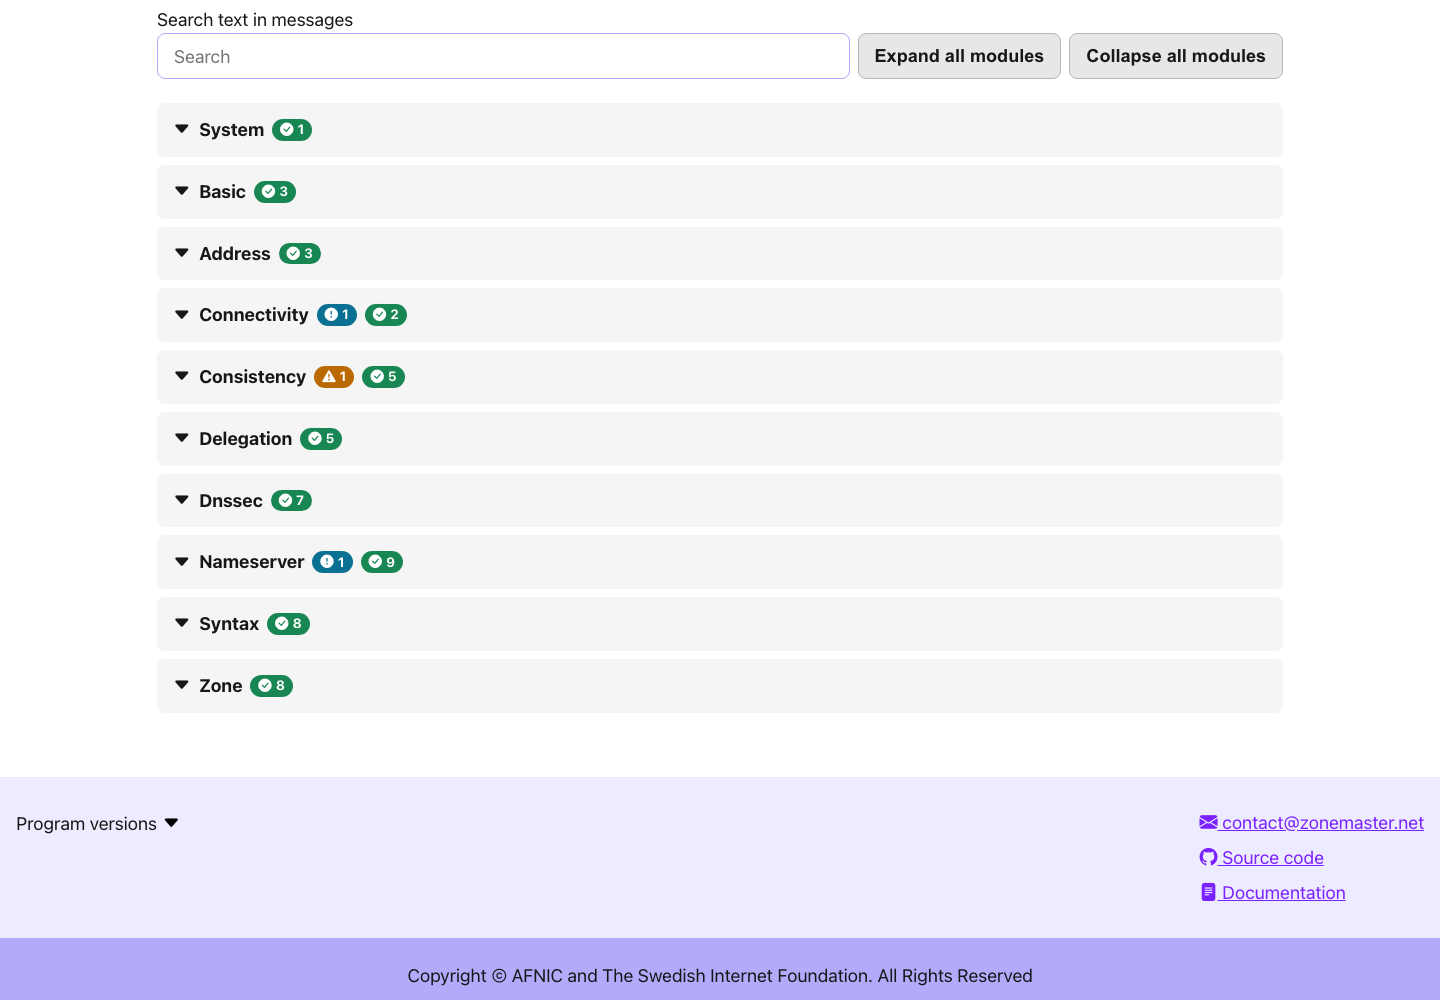Expand the Consistency module arrow
This screenshot has width=1440, height=1000.
coord(182,376)
